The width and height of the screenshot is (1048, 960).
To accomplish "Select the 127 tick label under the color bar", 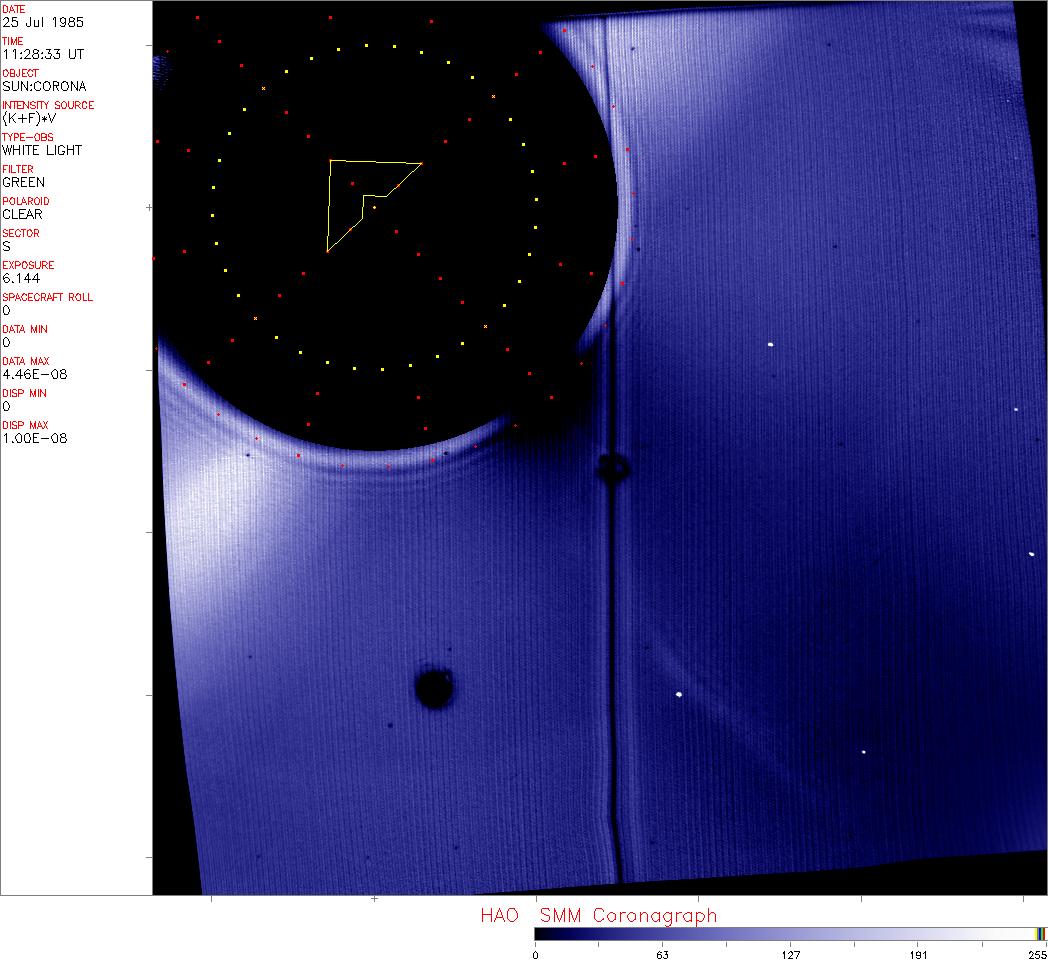I will (790, 954).
